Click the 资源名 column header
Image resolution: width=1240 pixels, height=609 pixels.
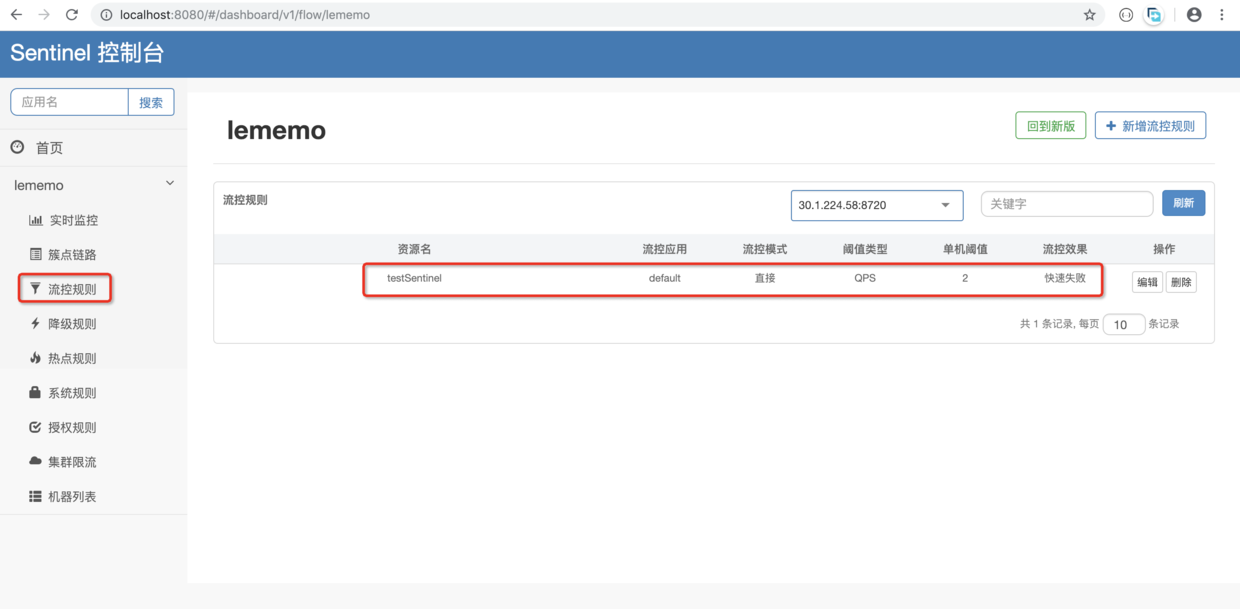coord(414,249)
